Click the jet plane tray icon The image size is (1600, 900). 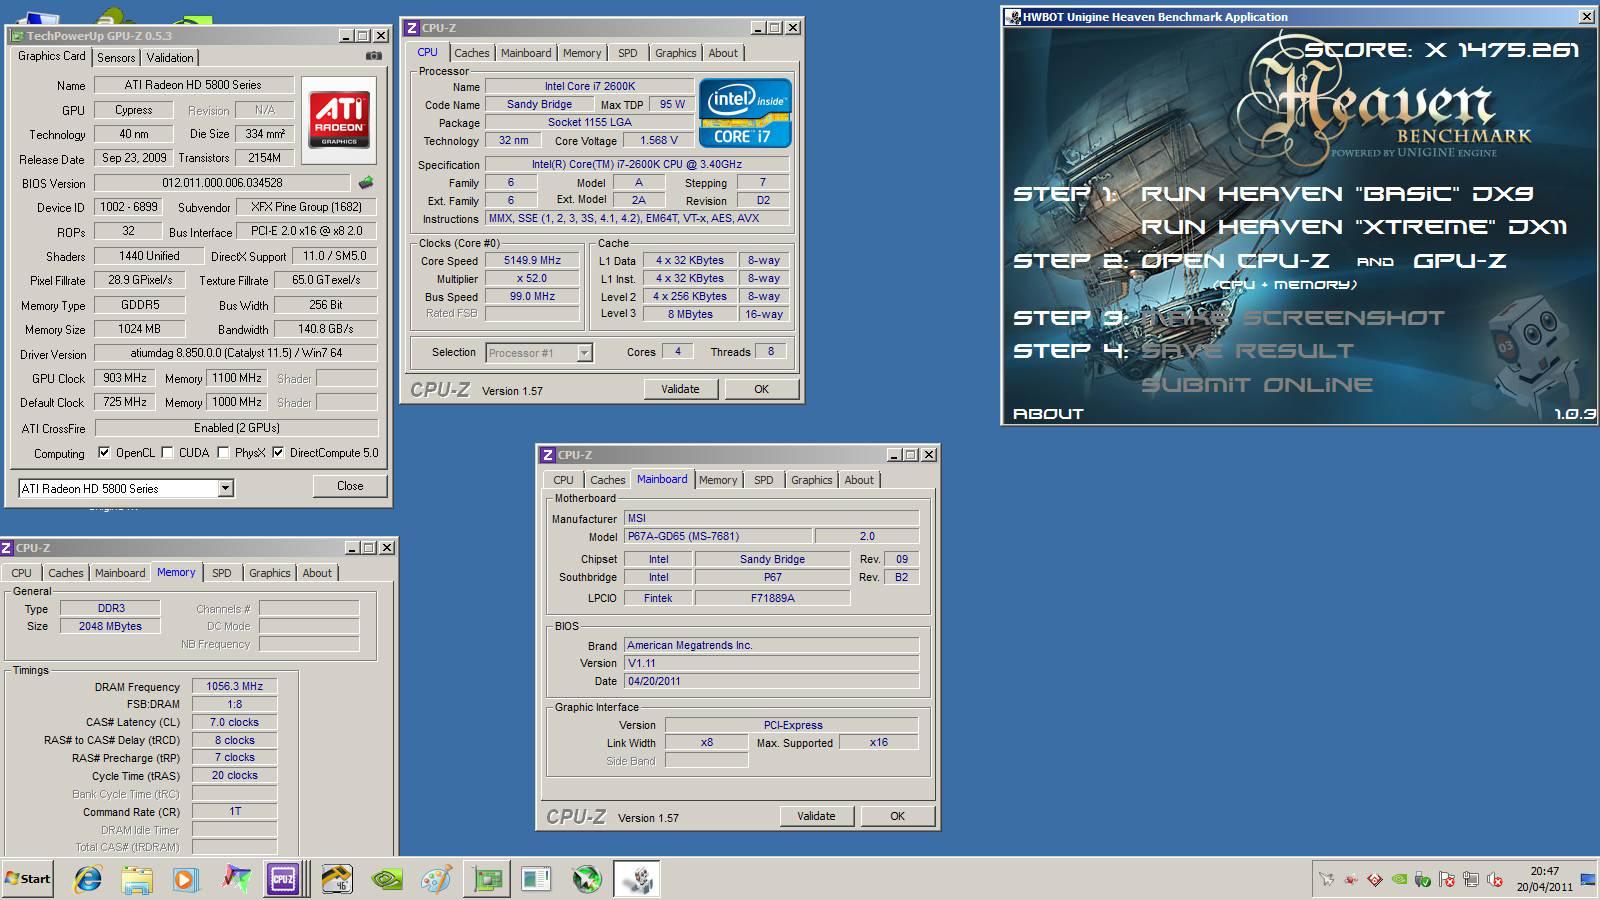click(1327, 879)
